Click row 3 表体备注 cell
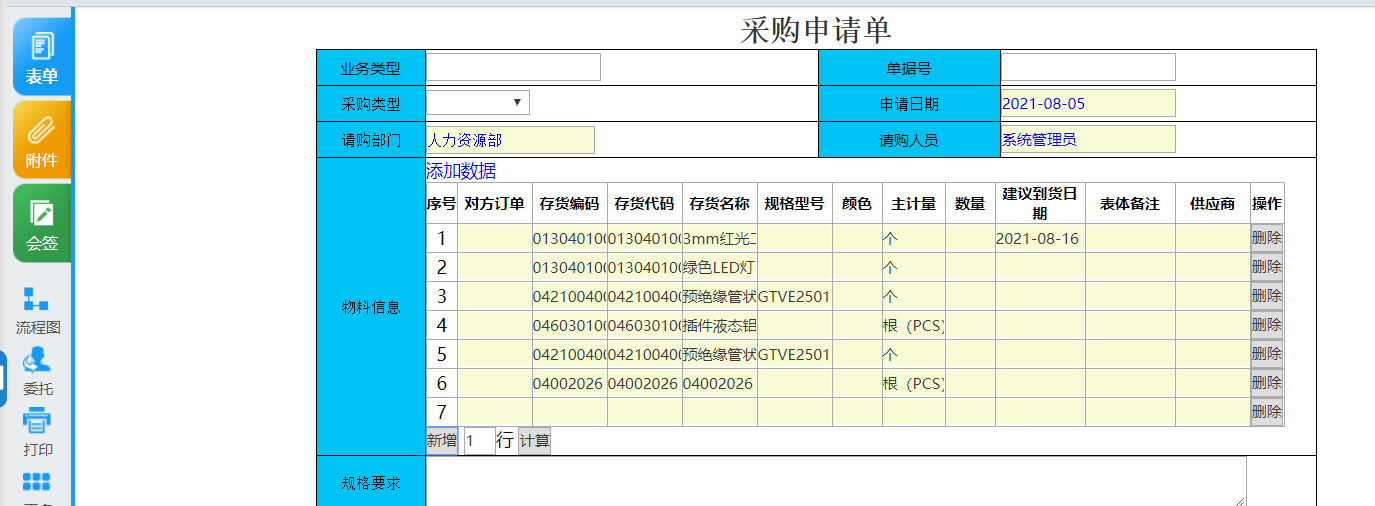This screenshot has height=506, width=1375. pyautogui.click(x=1130, y=296)
